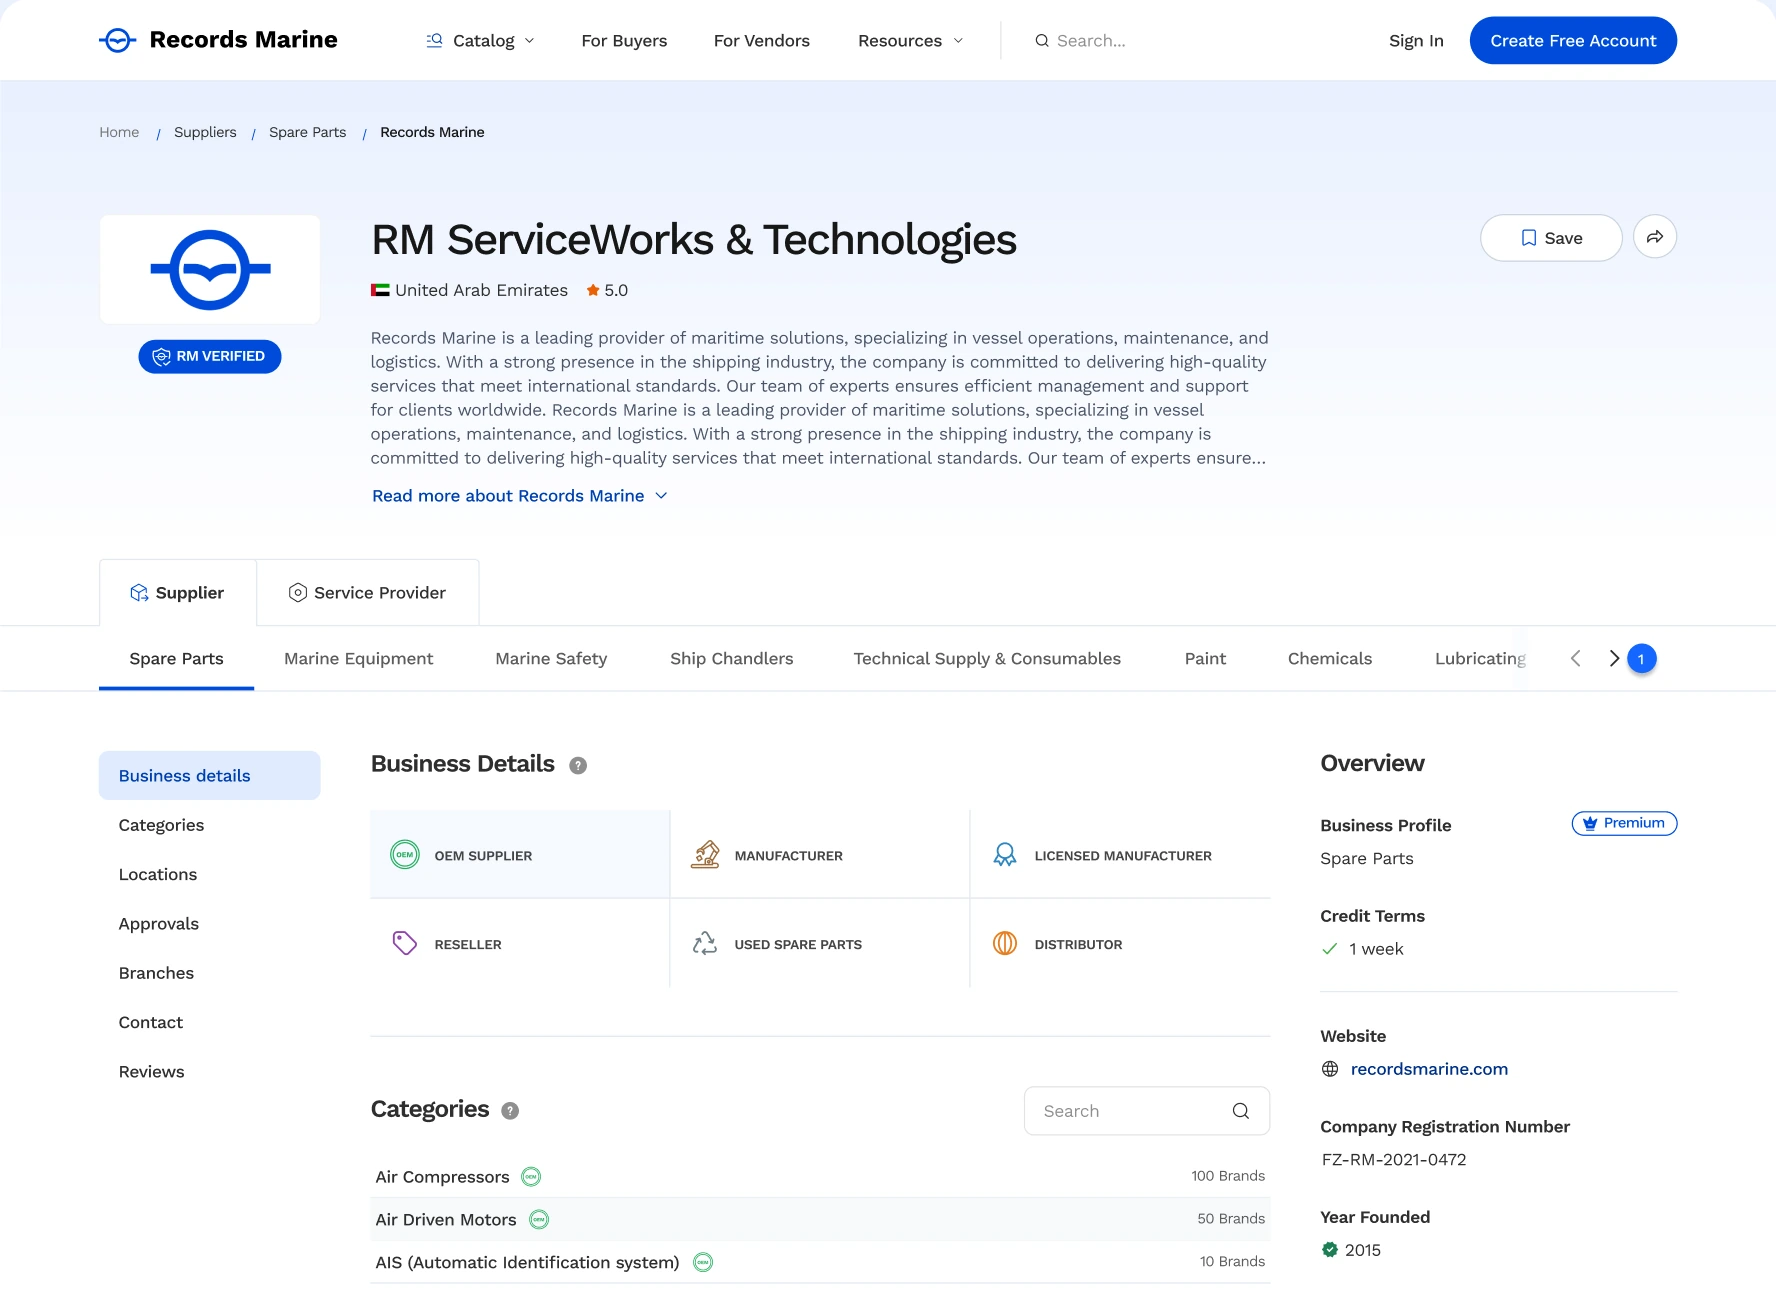This screenshot has width=1776, height=1290.
Task: Open the recordsmarine.com website link
Action: (x=1429, y=1069)
